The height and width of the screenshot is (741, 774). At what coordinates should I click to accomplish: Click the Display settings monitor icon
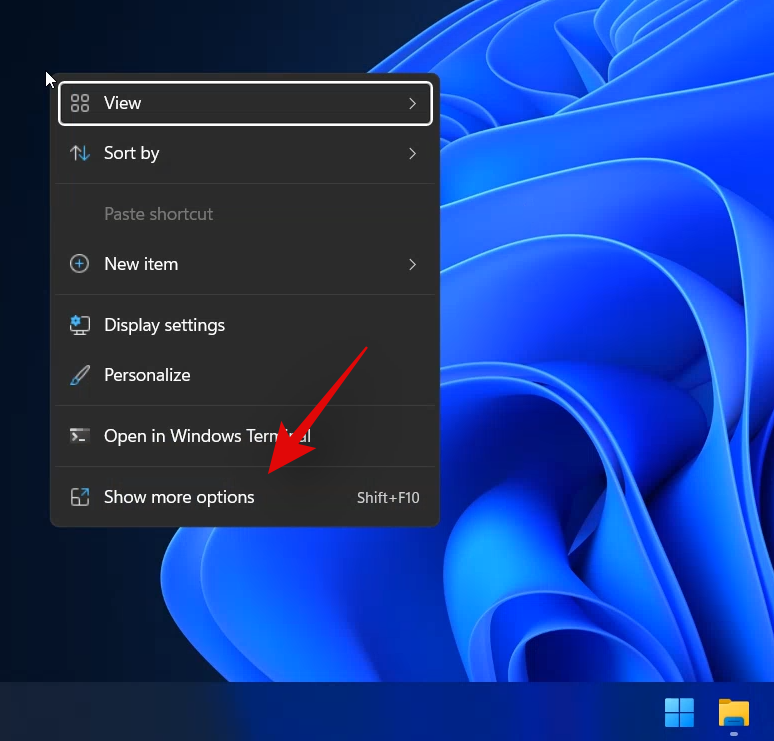[x=80, y=325]
